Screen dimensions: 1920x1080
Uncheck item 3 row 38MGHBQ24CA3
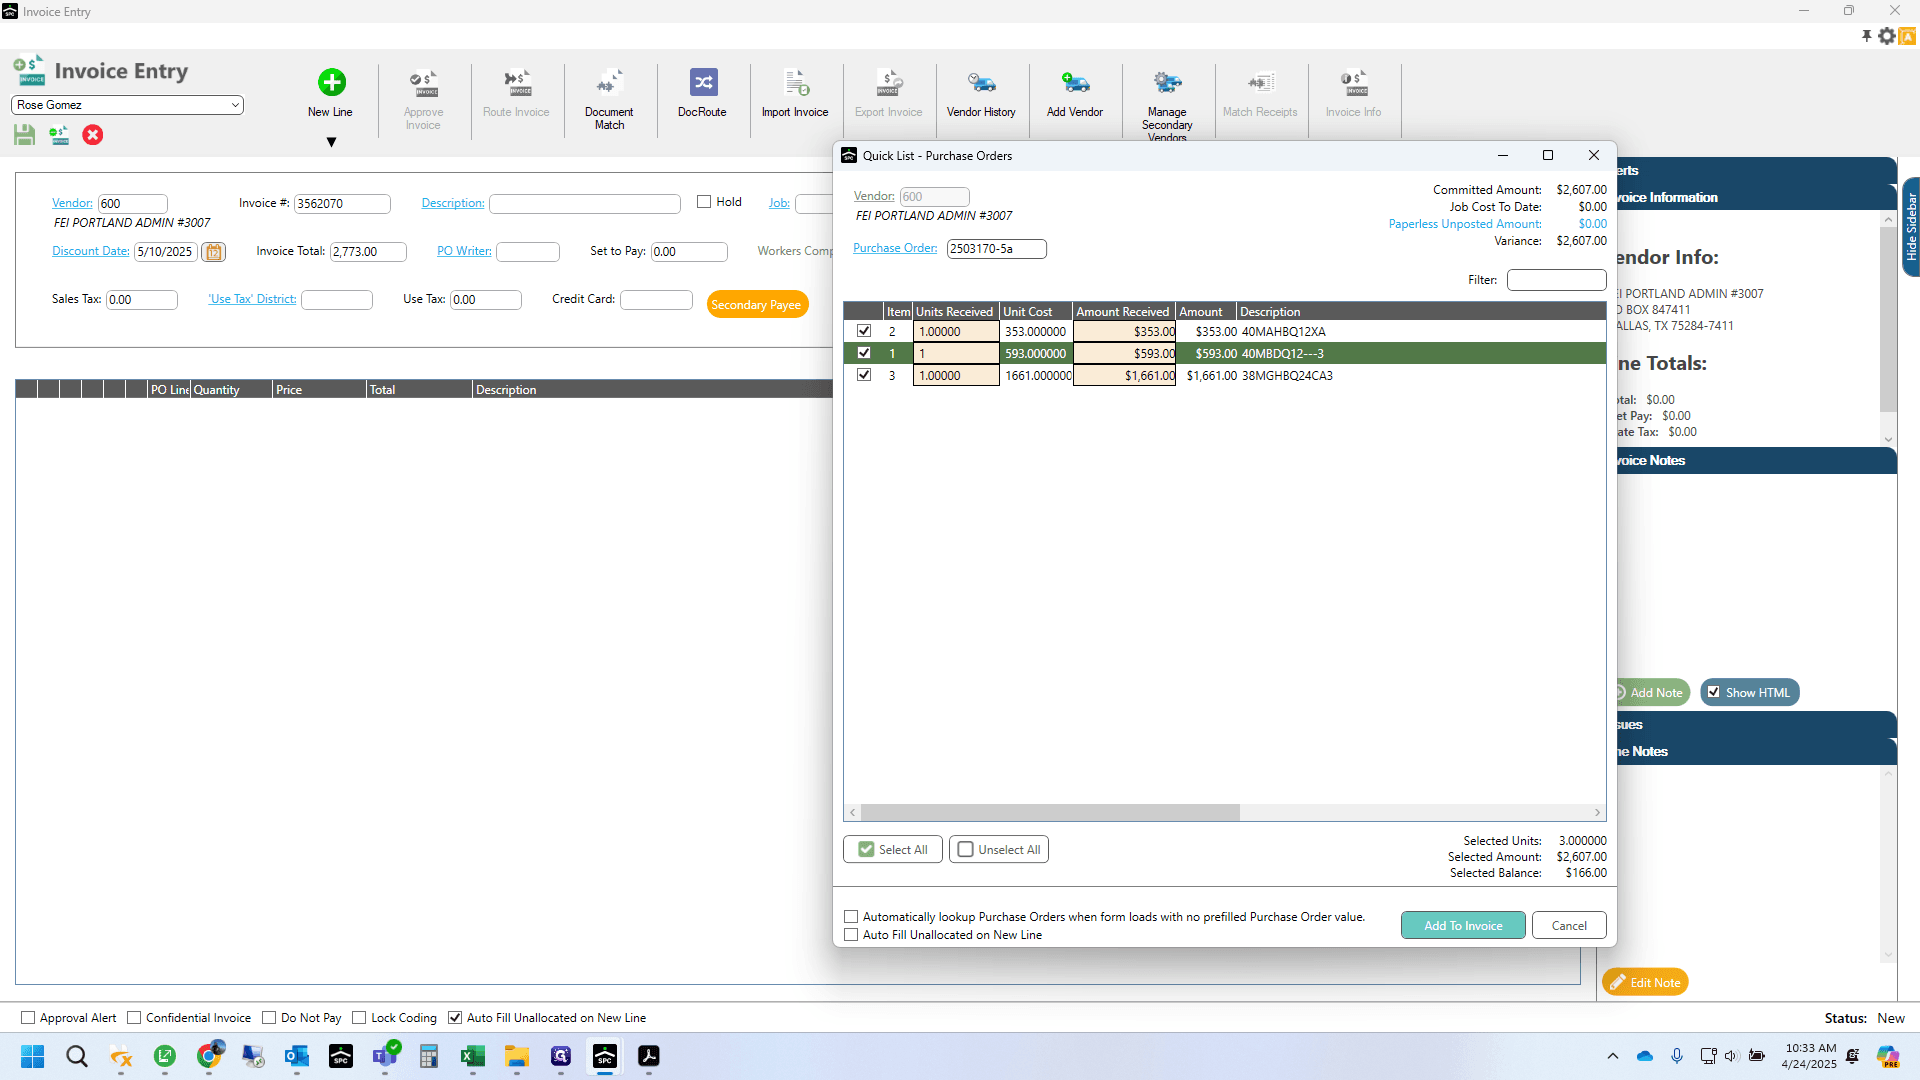pos(864,375)
